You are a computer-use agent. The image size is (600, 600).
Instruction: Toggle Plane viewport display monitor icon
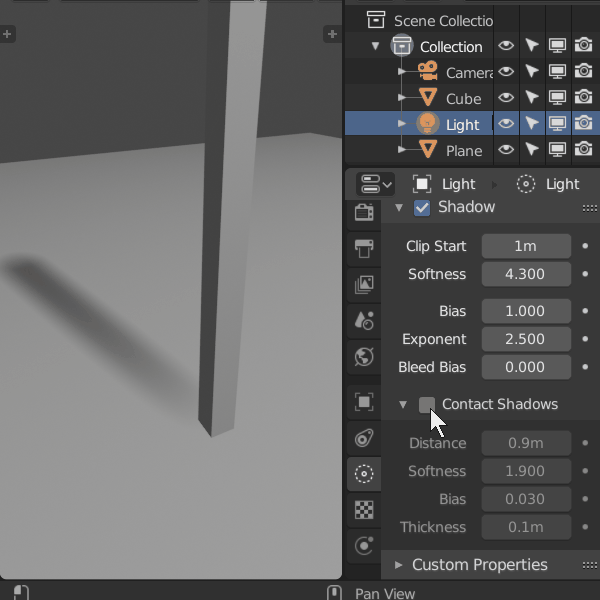coord(558,149)
